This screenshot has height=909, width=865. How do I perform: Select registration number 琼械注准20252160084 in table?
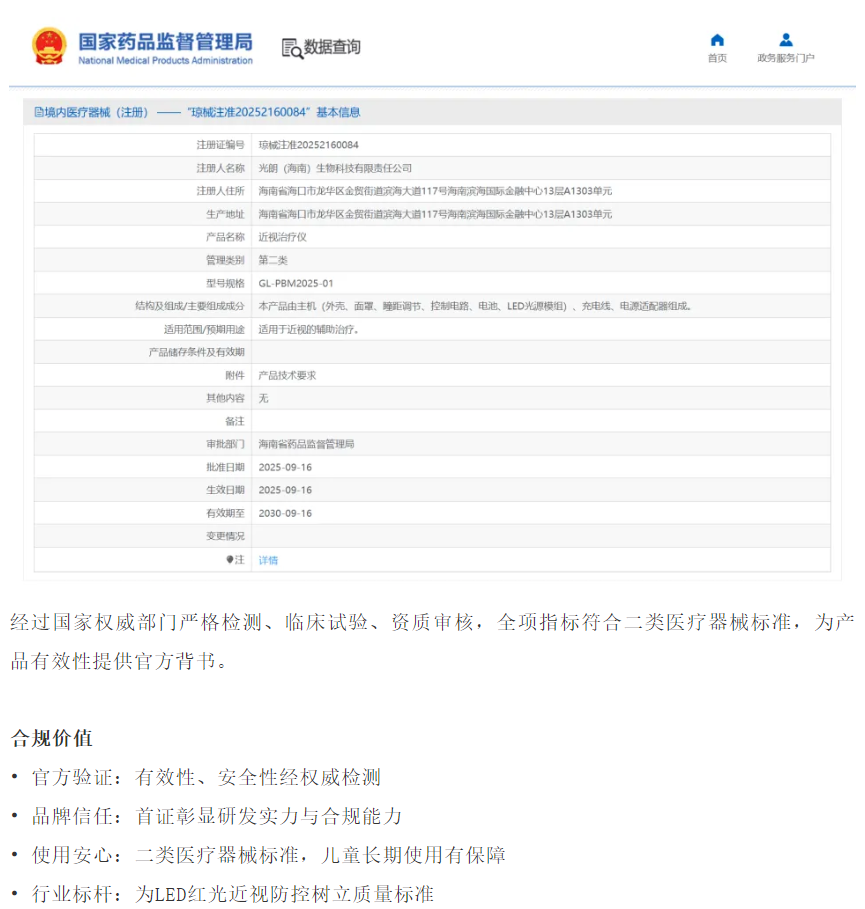click(308, 145)
